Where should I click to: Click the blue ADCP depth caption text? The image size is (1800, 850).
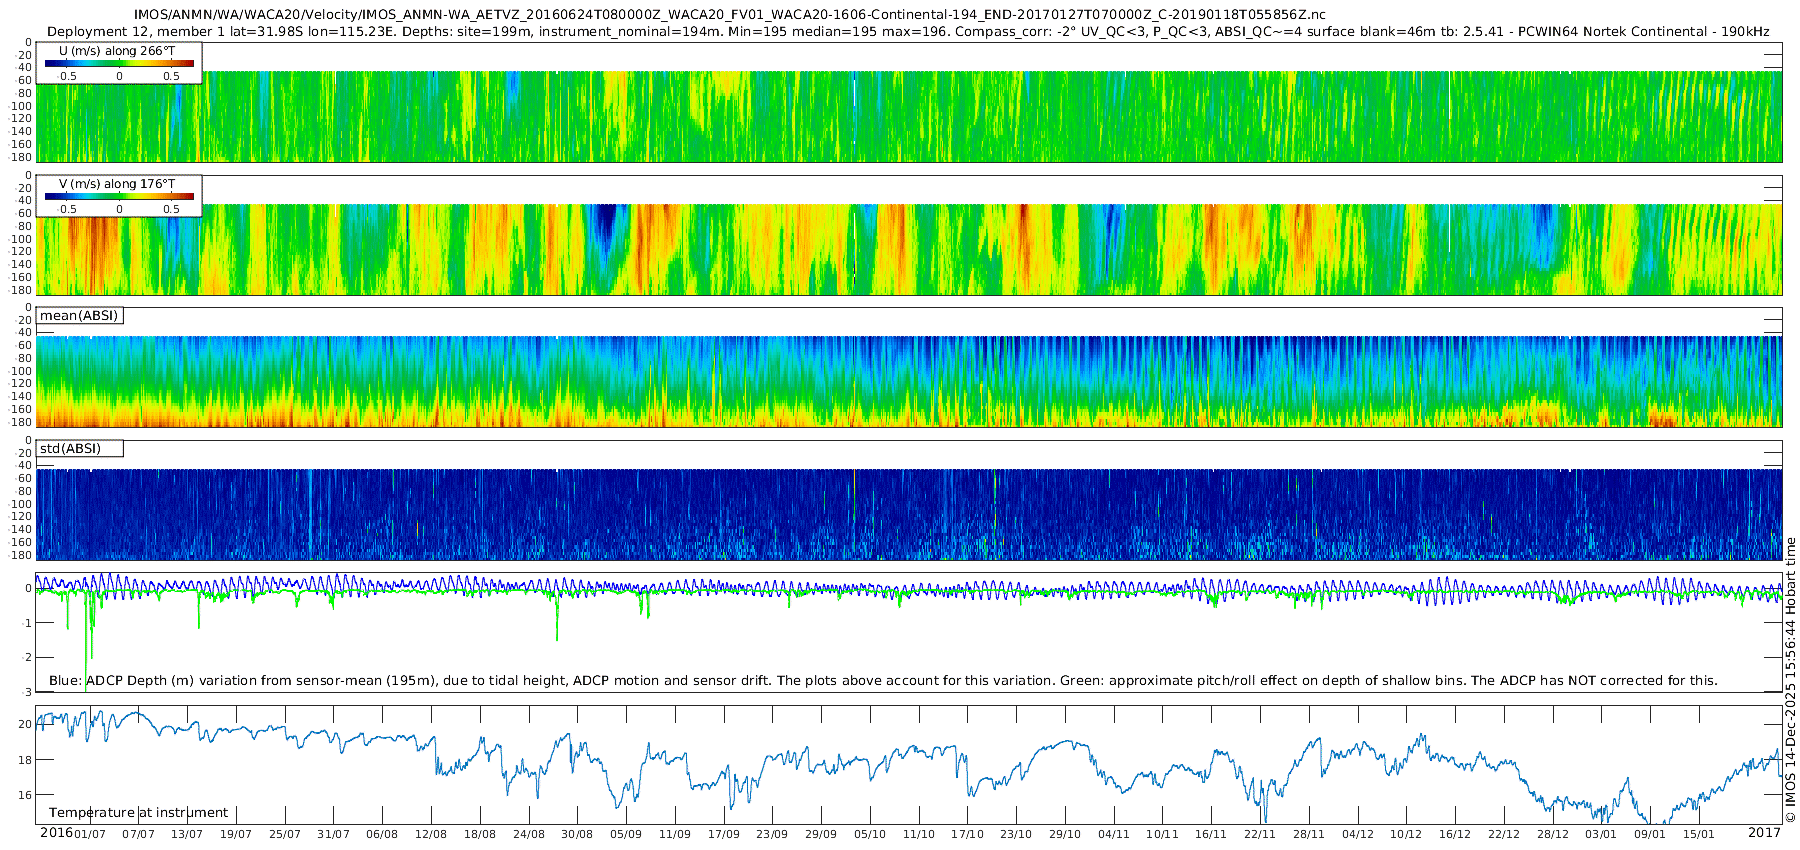(883, 681)
